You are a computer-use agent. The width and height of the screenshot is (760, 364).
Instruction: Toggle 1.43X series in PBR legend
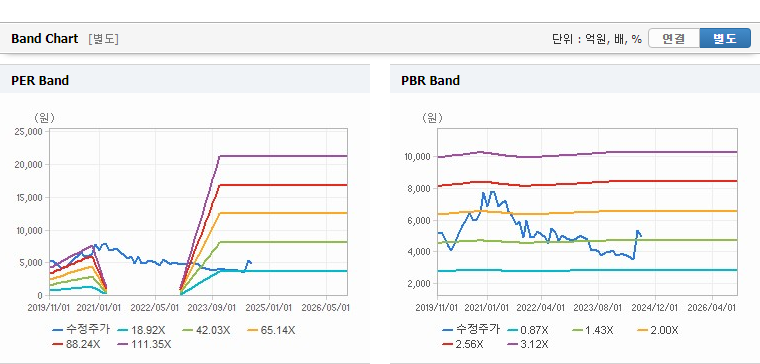click(593, 330)
